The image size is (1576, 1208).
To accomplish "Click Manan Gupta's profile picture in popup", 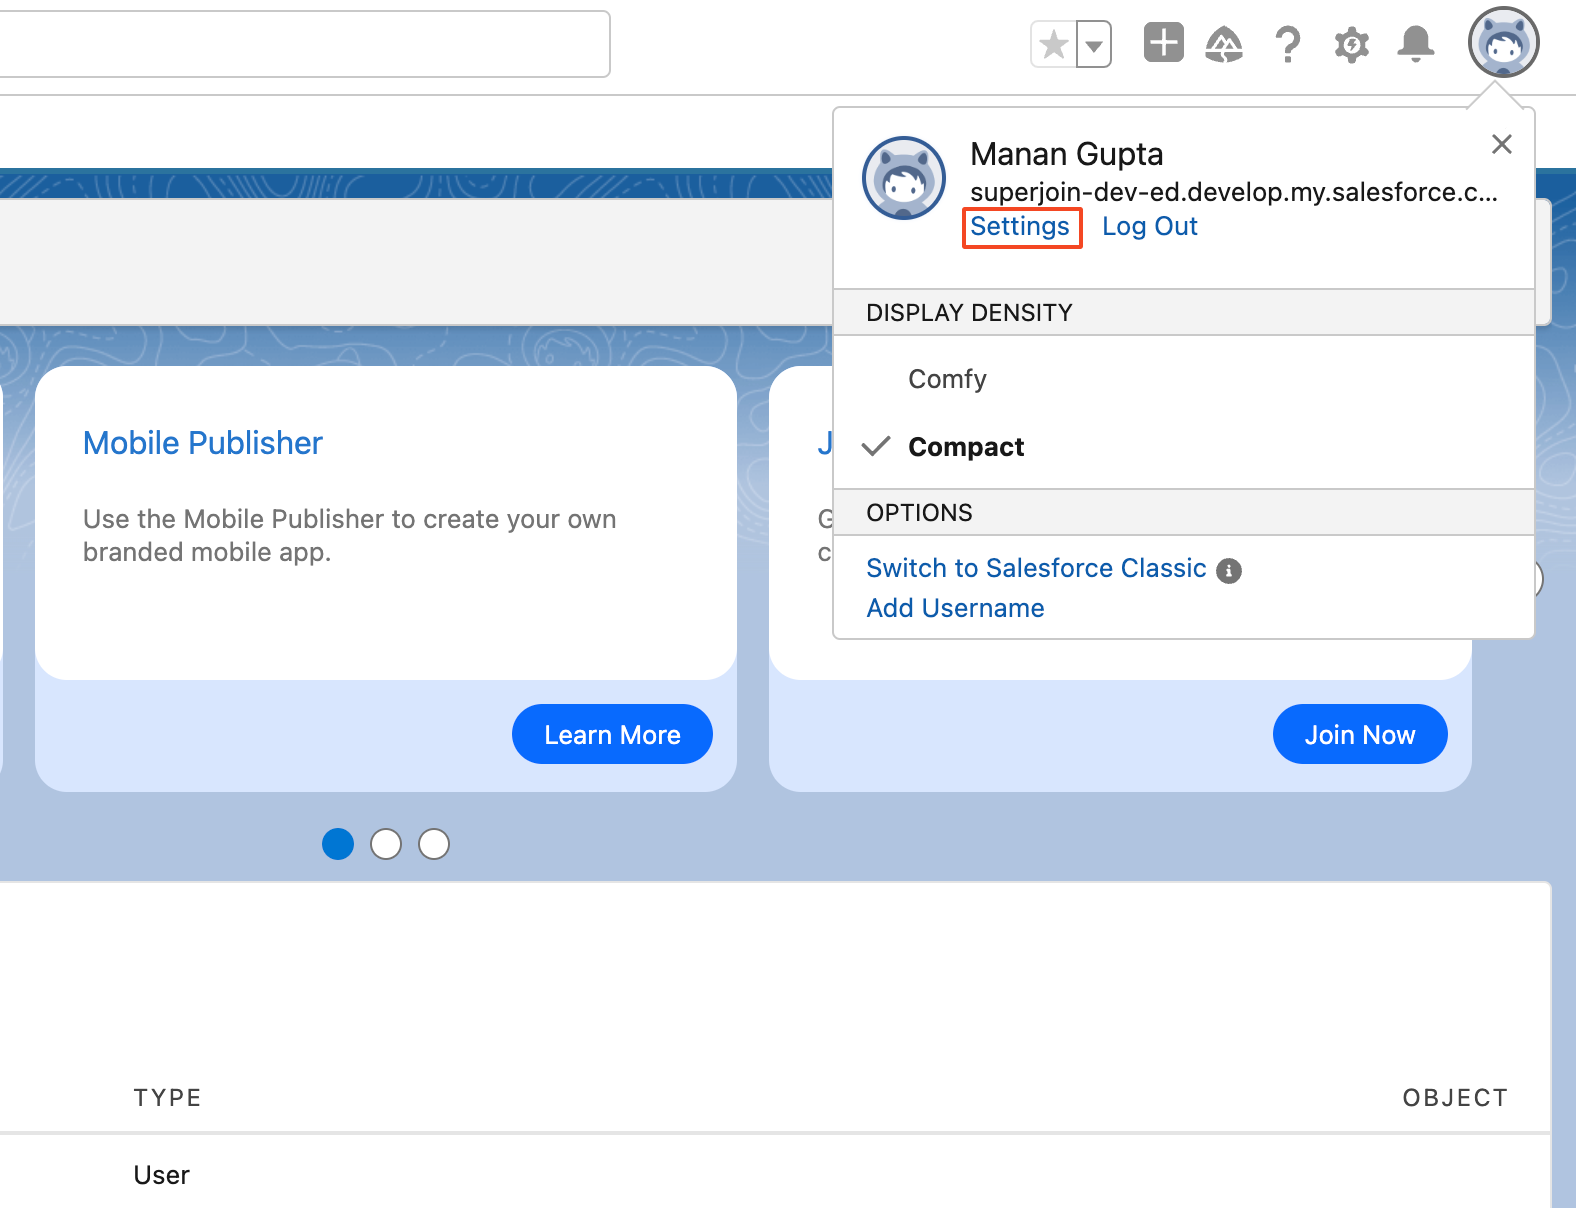I will (x=904, y=178).
